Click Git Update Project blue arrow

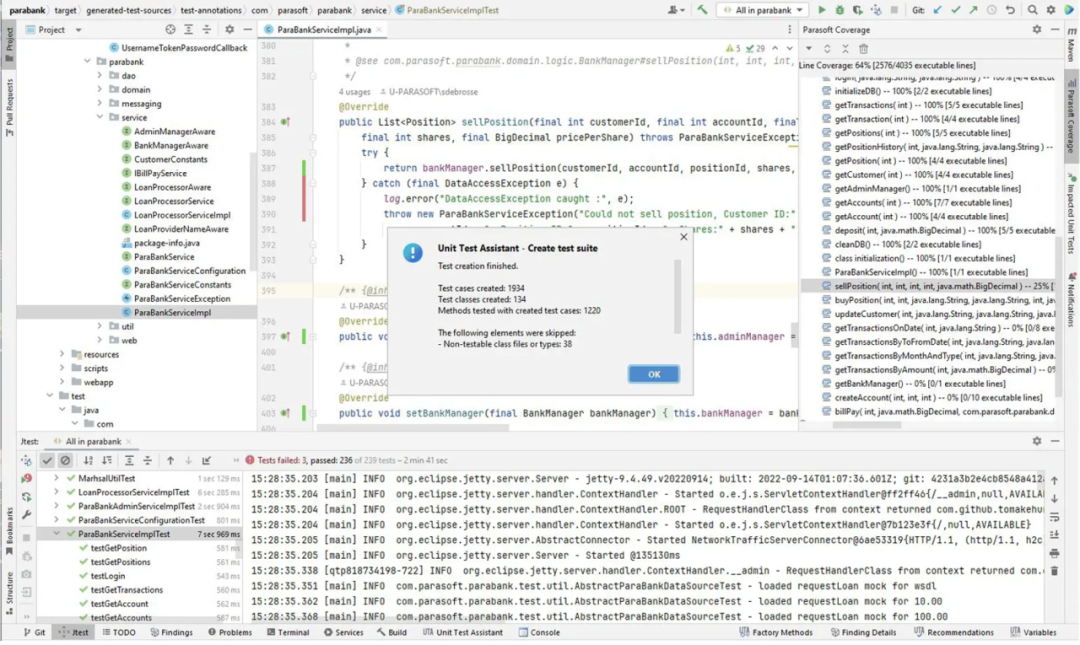(937, 10)
